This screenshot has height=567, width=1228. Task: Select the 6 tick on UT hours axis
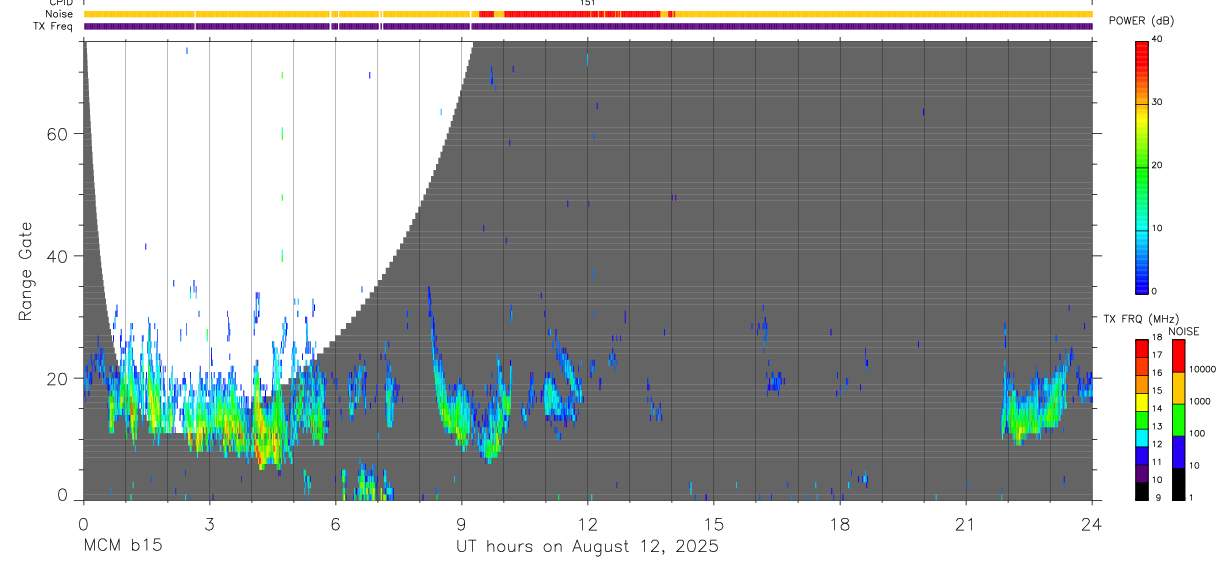coord(335,524)
